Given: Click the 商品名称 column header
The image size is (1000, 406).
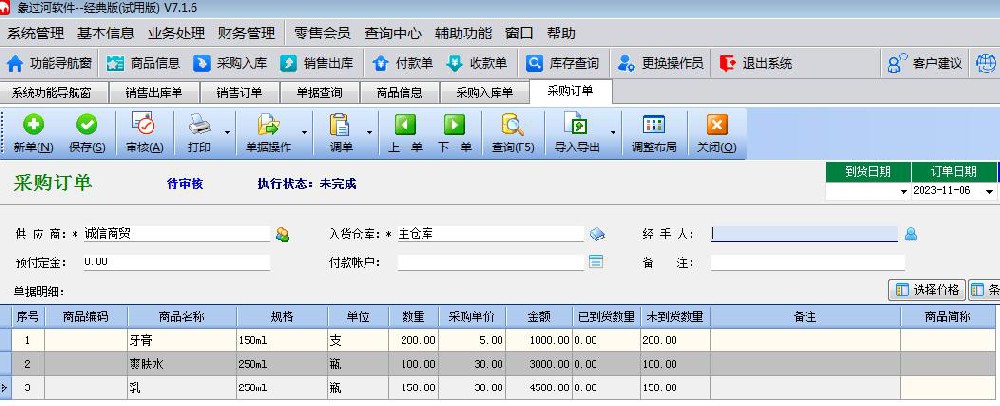Looking at the screenshot, I should (182, 317).
